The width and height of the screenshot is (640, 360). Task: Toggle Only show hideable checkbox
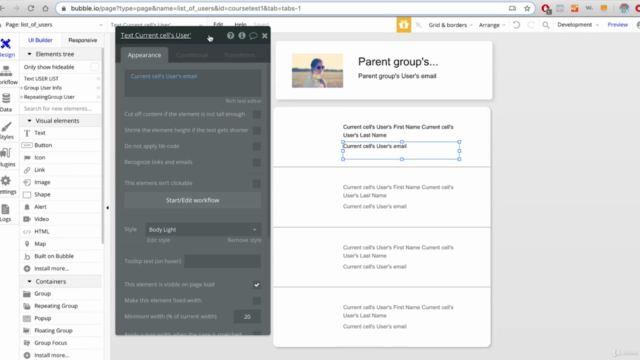(95, 67)
